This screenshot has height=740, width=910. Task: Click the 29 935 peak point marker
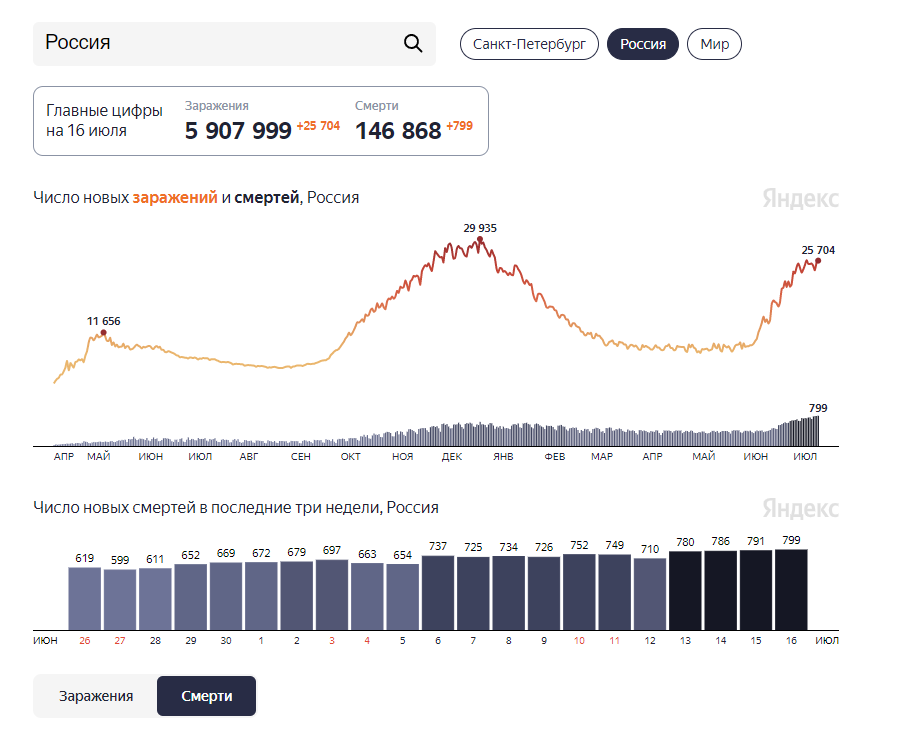(x=480, y=239)
